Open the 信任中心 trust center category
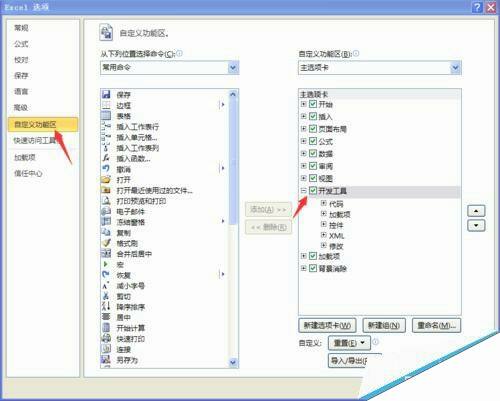The height and width of the screenshot is (401, 500). 28,173
